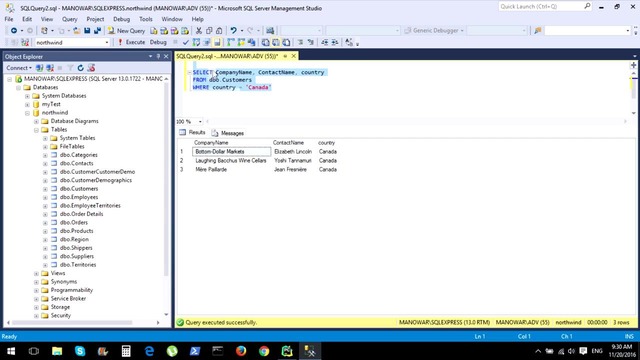Image resolution: width=640 pixels, height=360 pixels.
Task: Collapse the northwind database node
Action: 27,113
